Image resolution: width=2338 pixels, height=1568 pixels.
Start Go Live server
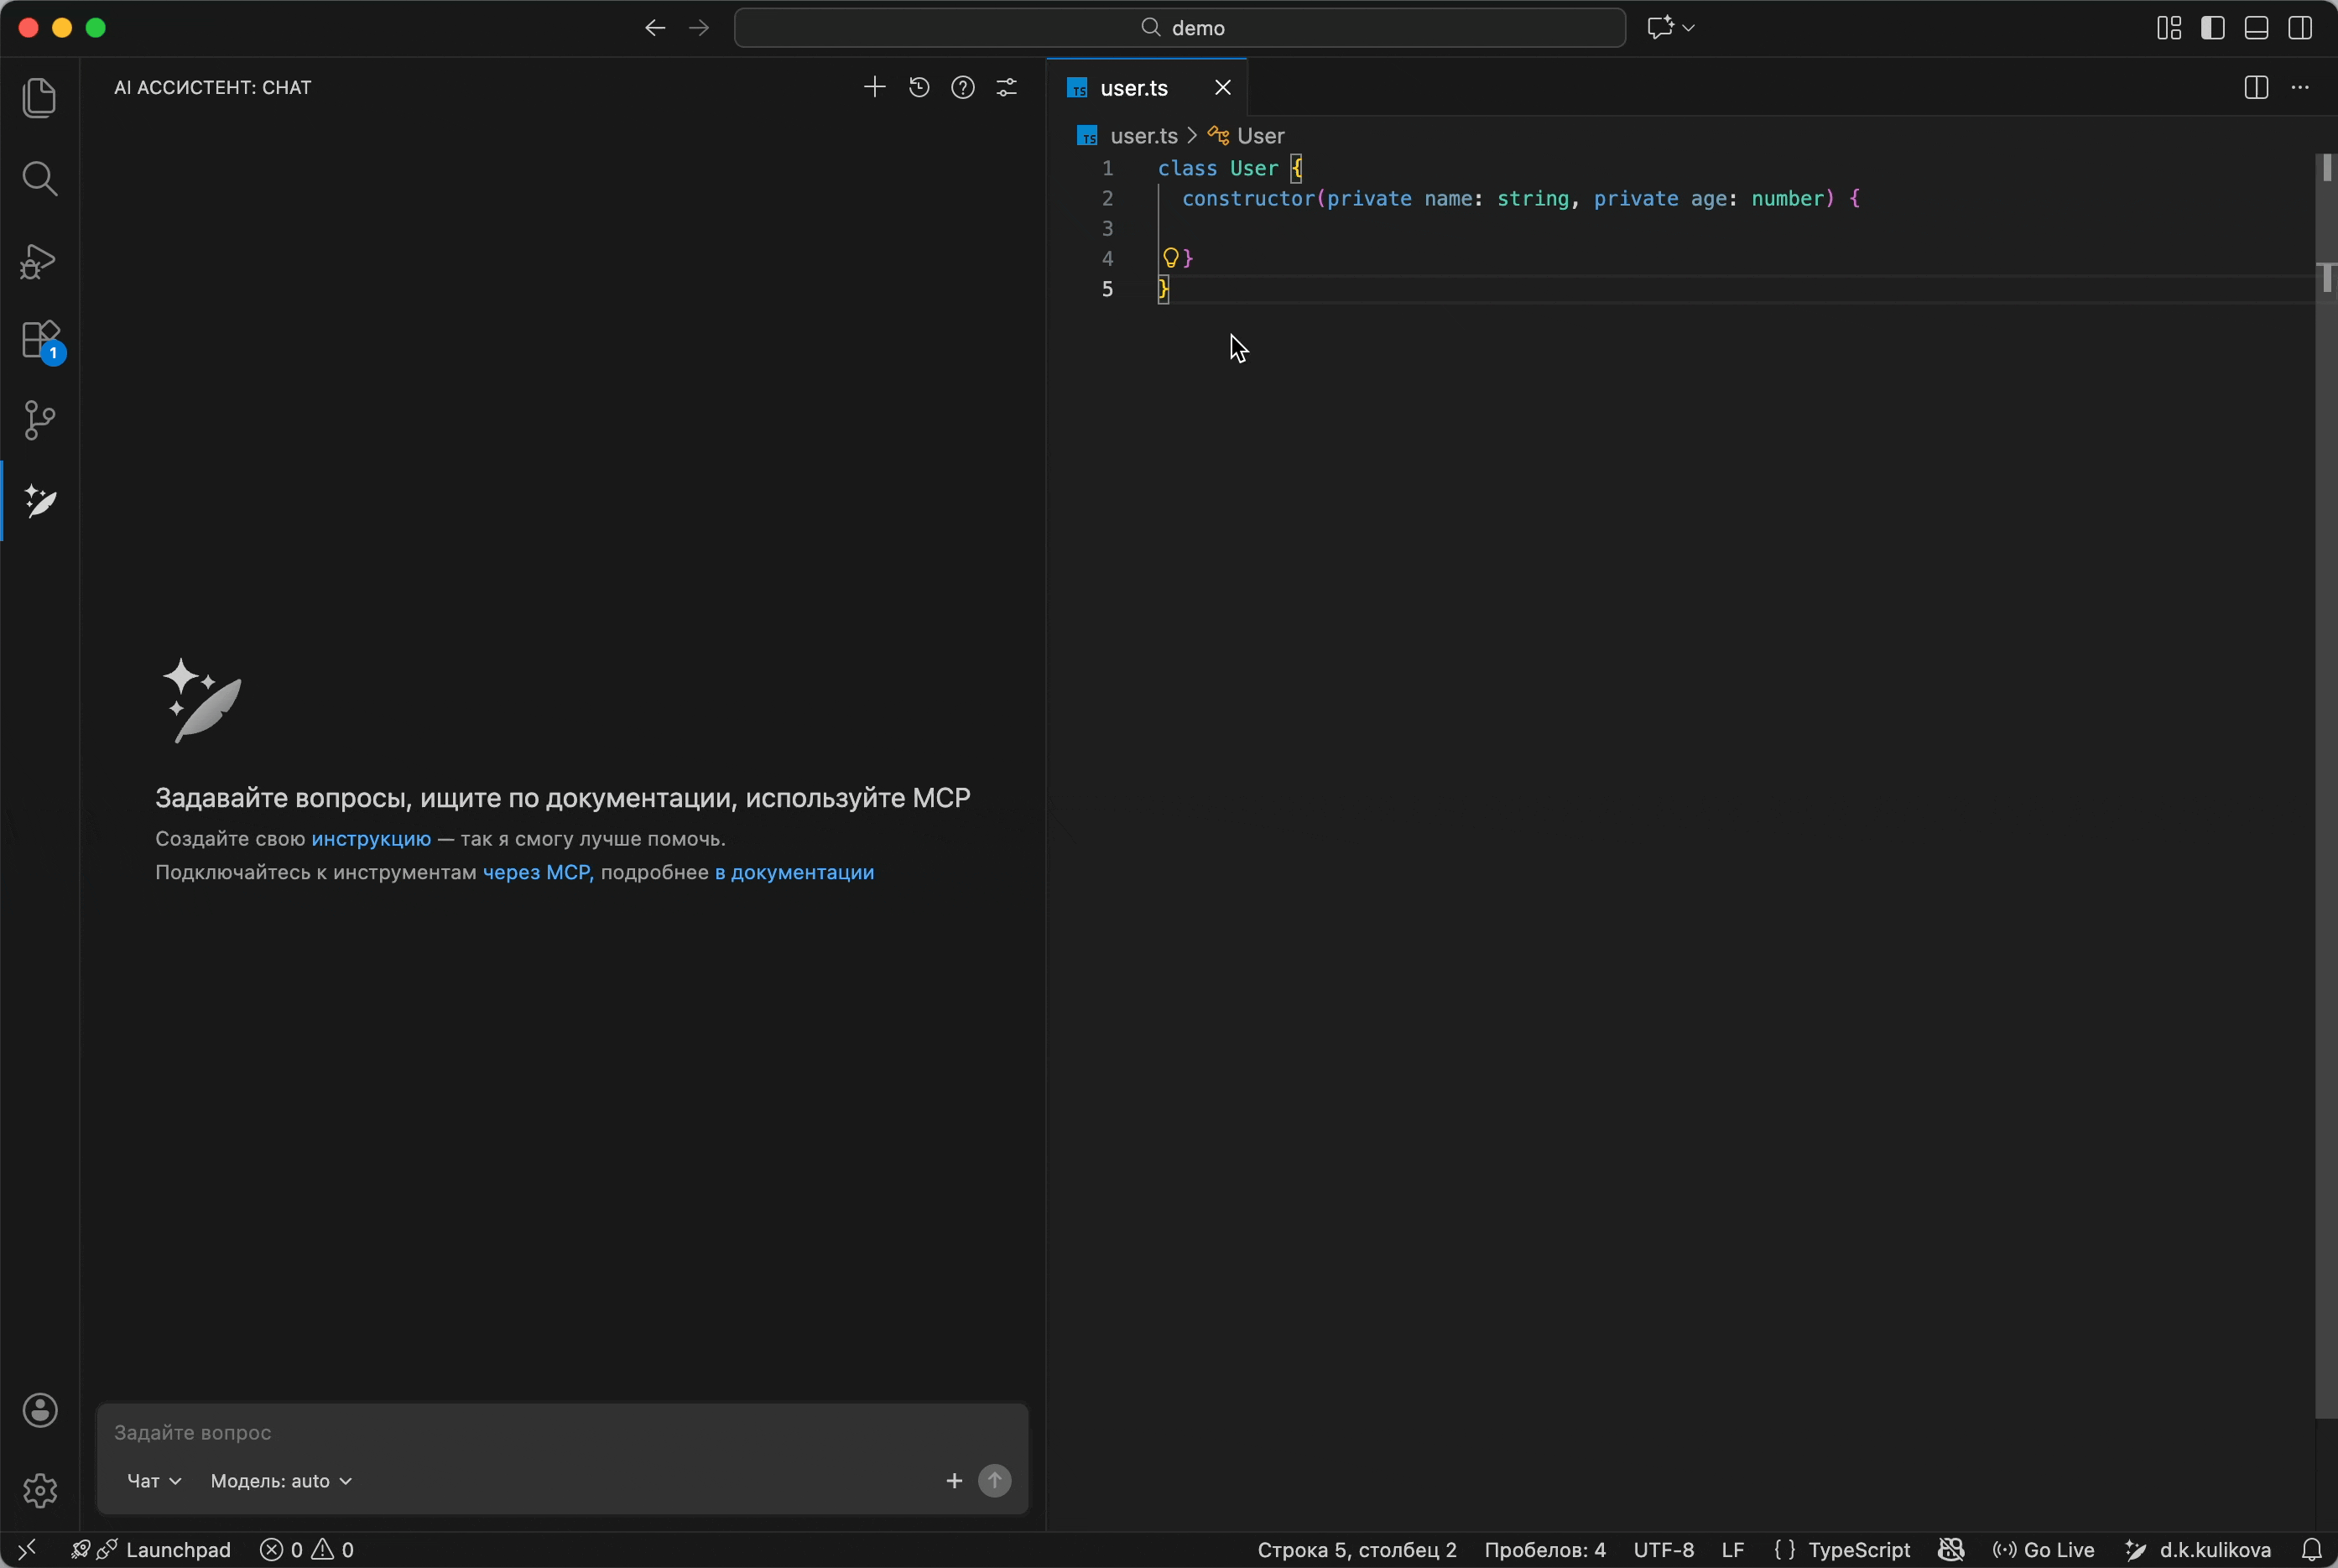pos(2043,1550)
